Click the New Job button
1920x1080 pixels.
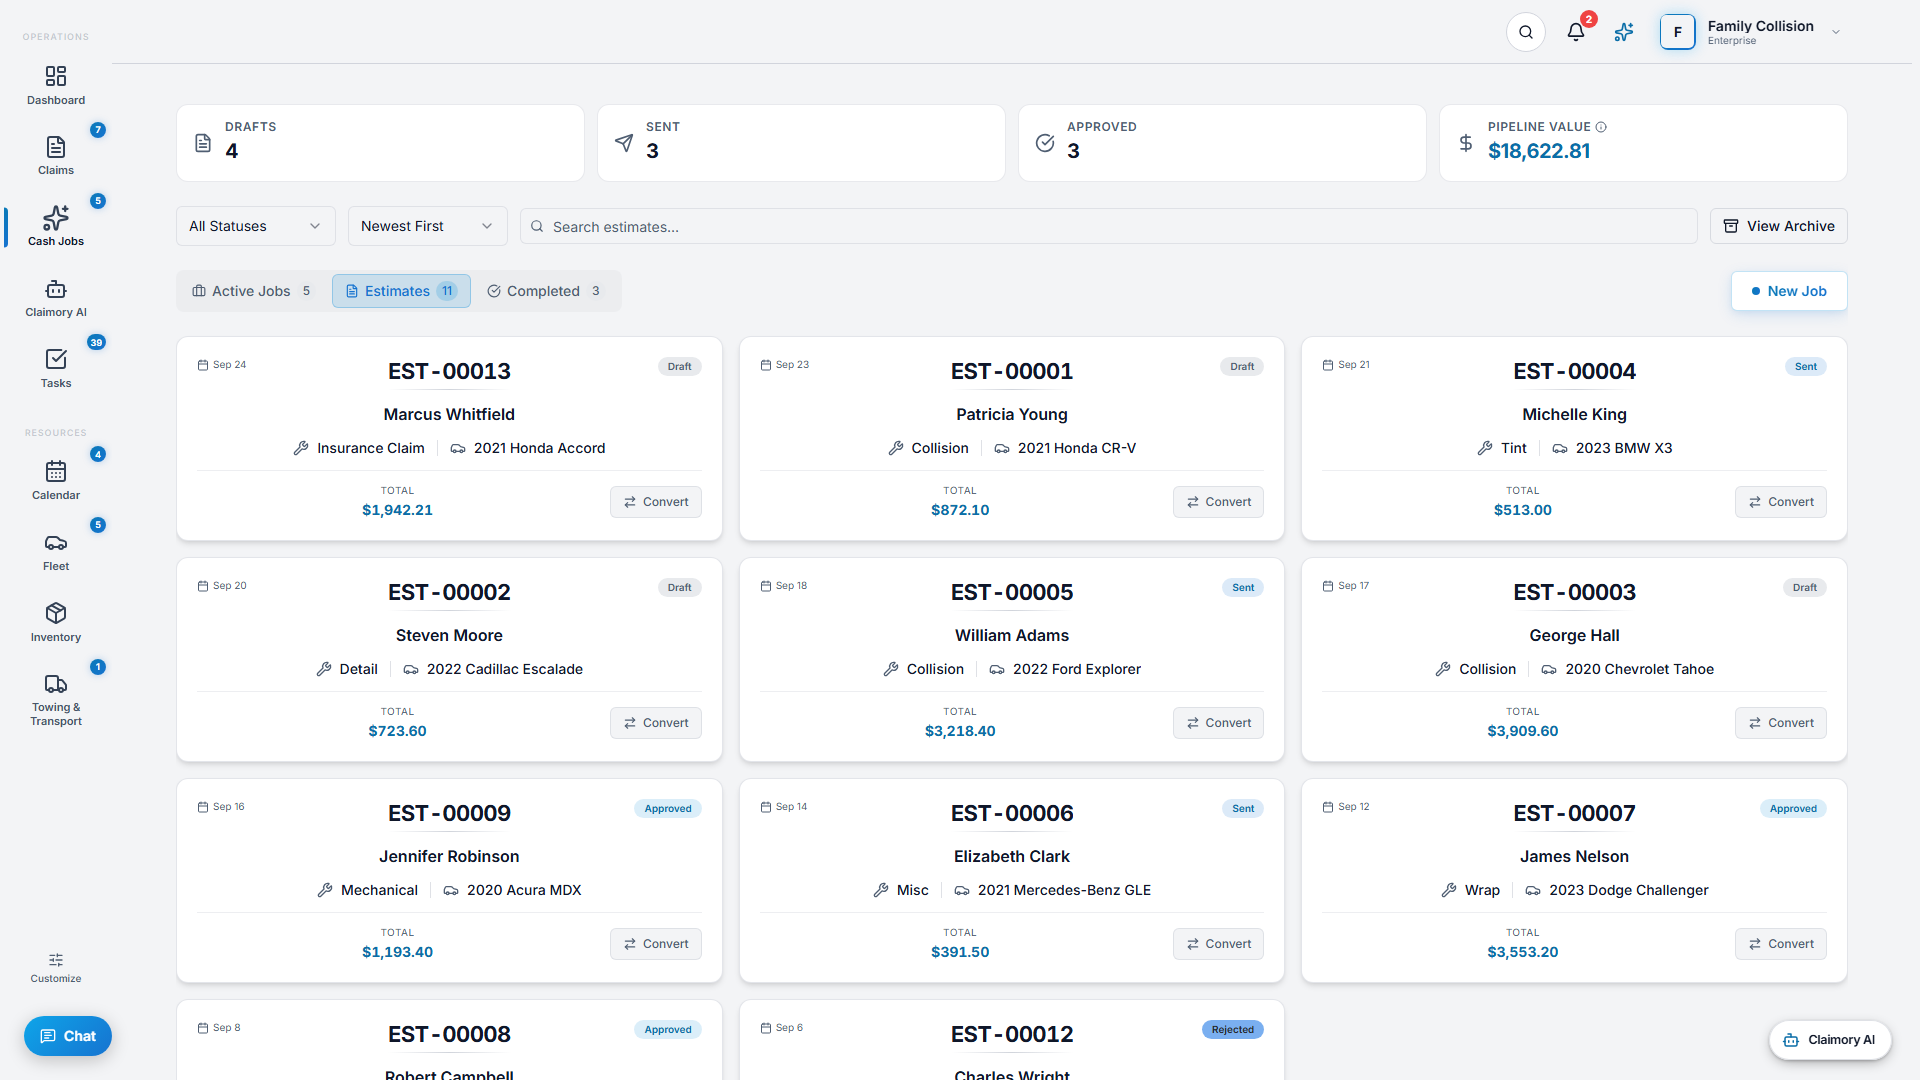[1789, 291]
